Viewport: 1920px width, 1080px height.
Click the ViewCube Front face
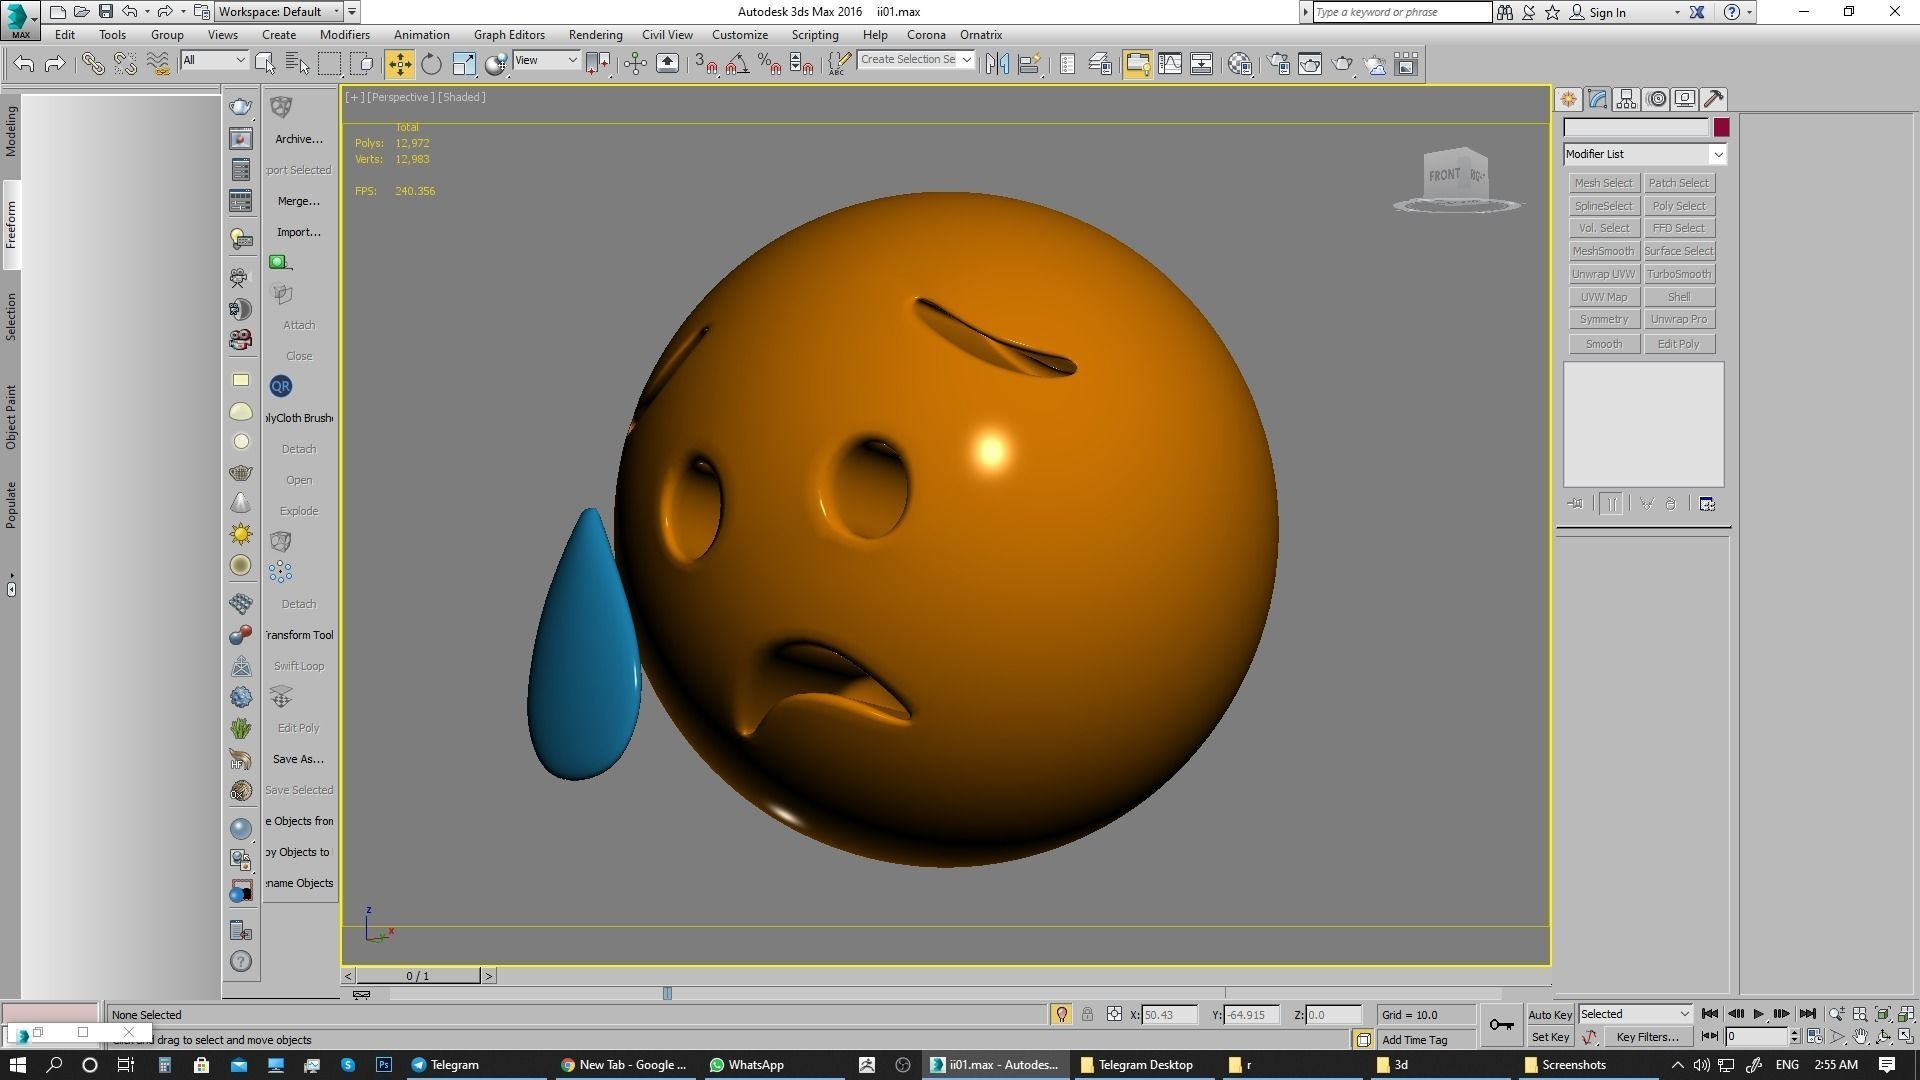[x=1444, y=175]
